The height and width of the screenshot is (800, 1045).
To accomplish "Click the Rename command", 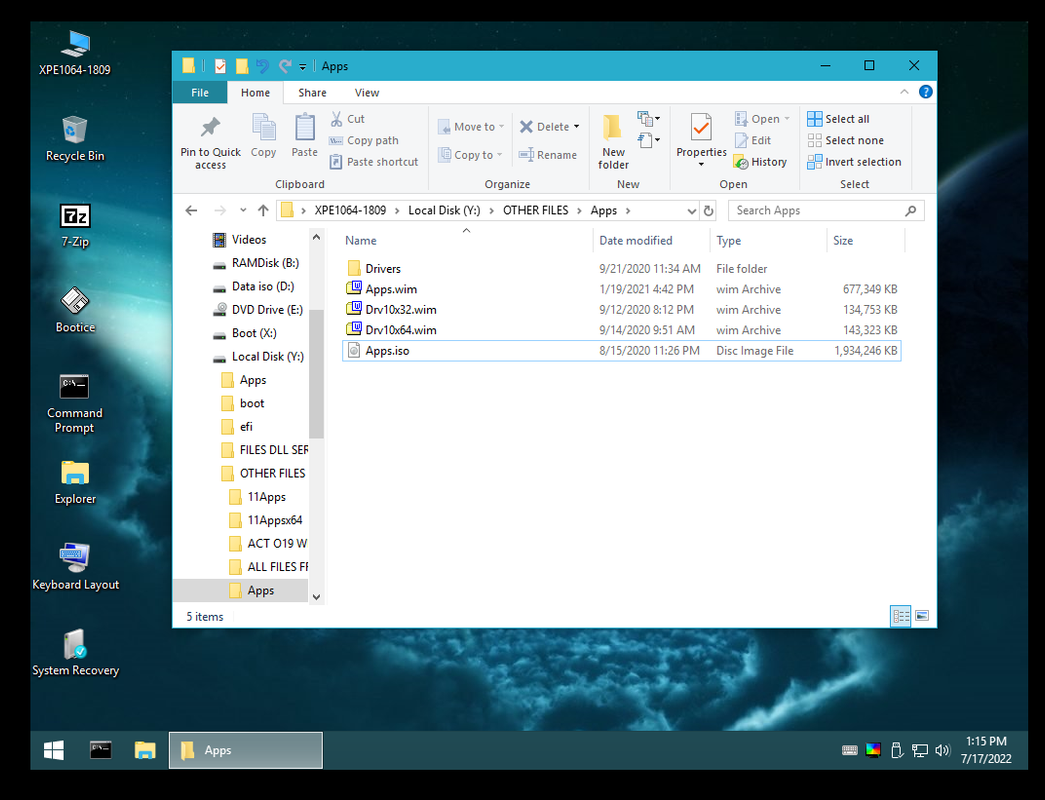I will click(548, 155).
